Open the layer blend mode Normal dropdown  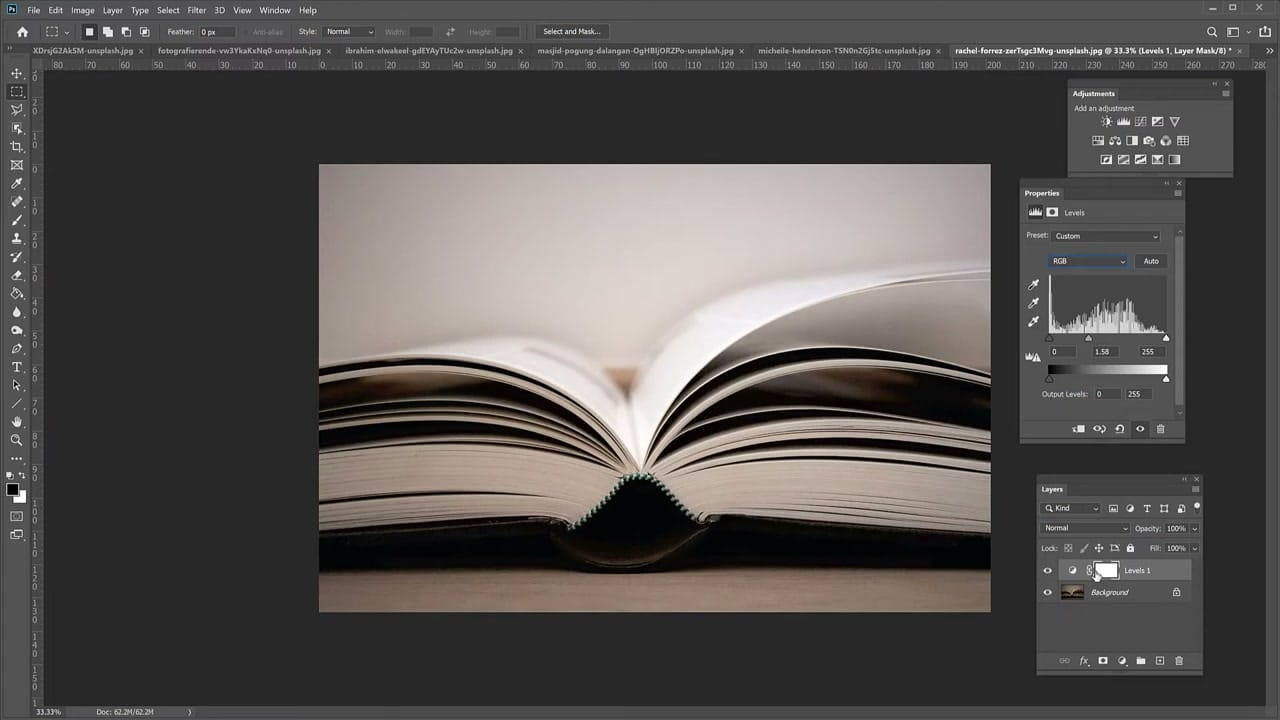[x=1085, y=528]
